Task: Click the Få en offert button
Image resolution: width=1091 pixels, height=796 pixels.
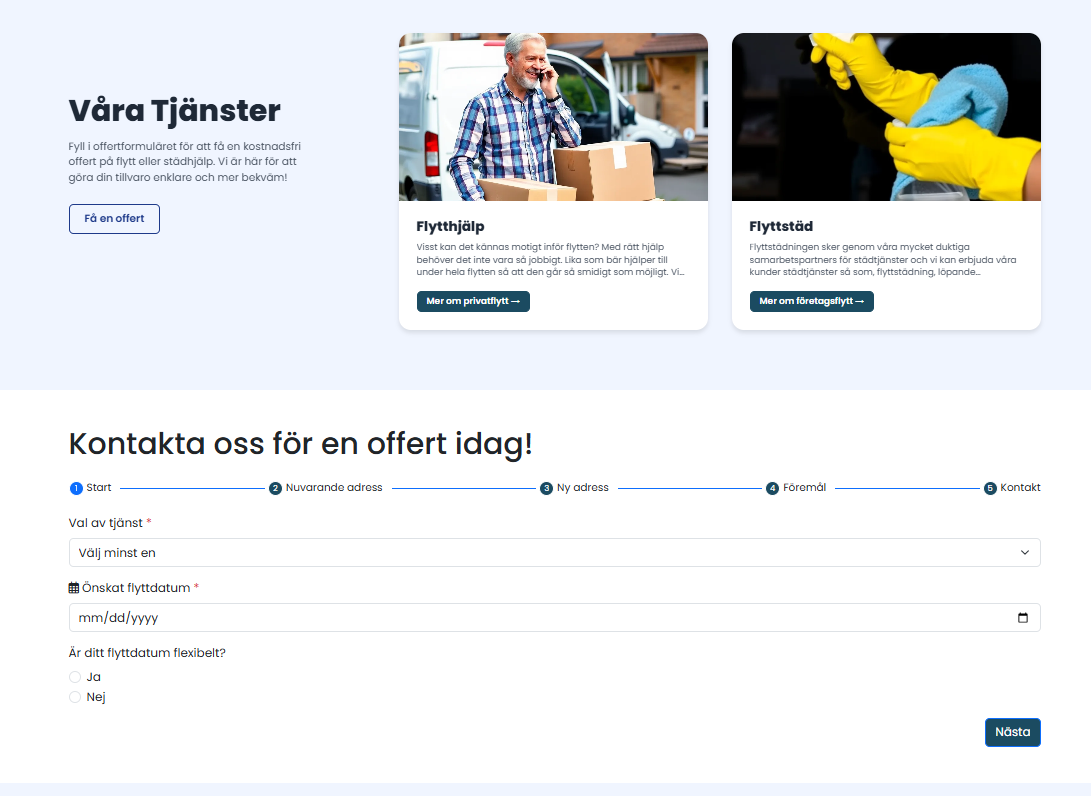Action: (114, 219)
